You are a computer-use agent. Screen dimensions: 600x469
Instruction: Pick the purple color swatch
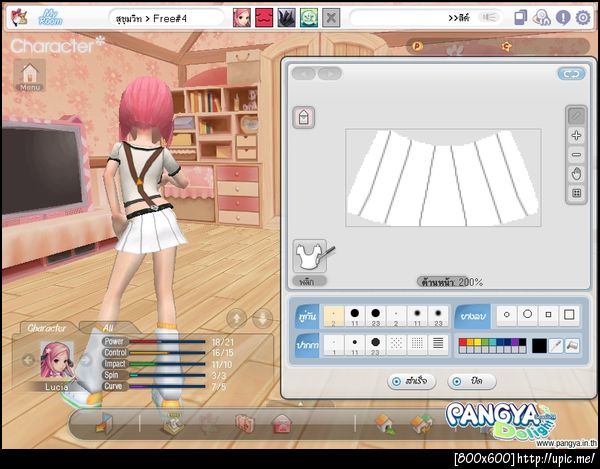click(x=515, y=342)
